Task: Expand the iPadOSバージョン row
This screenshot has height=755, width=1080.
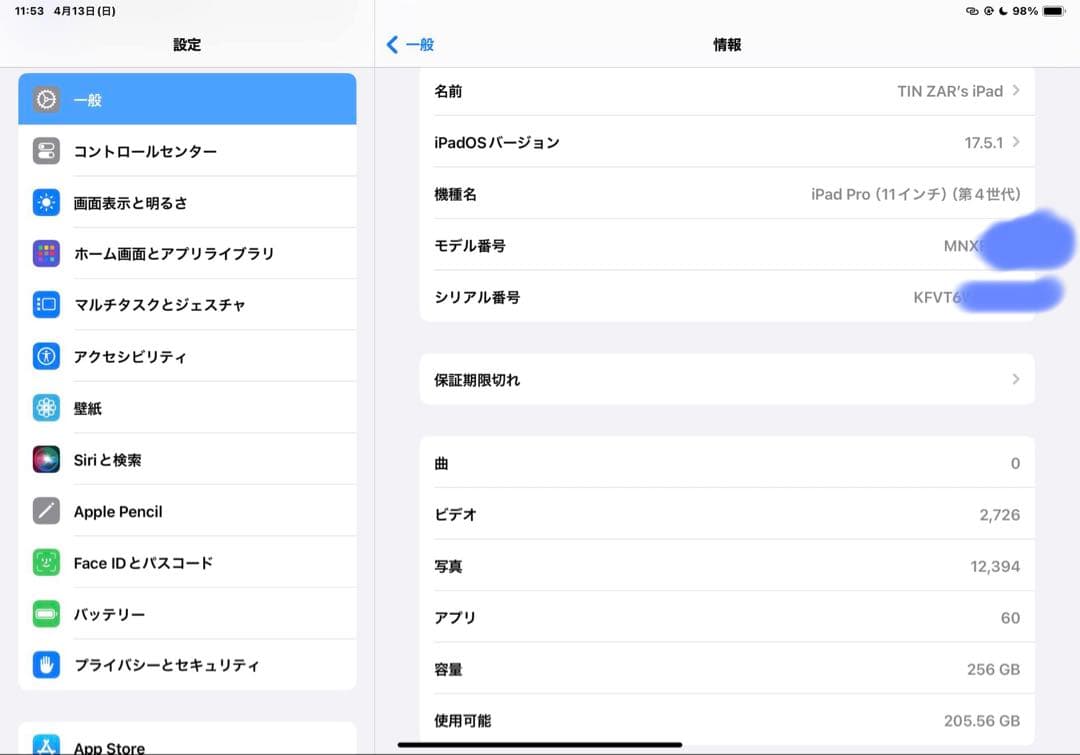Action: click(x=1017, y=142)
